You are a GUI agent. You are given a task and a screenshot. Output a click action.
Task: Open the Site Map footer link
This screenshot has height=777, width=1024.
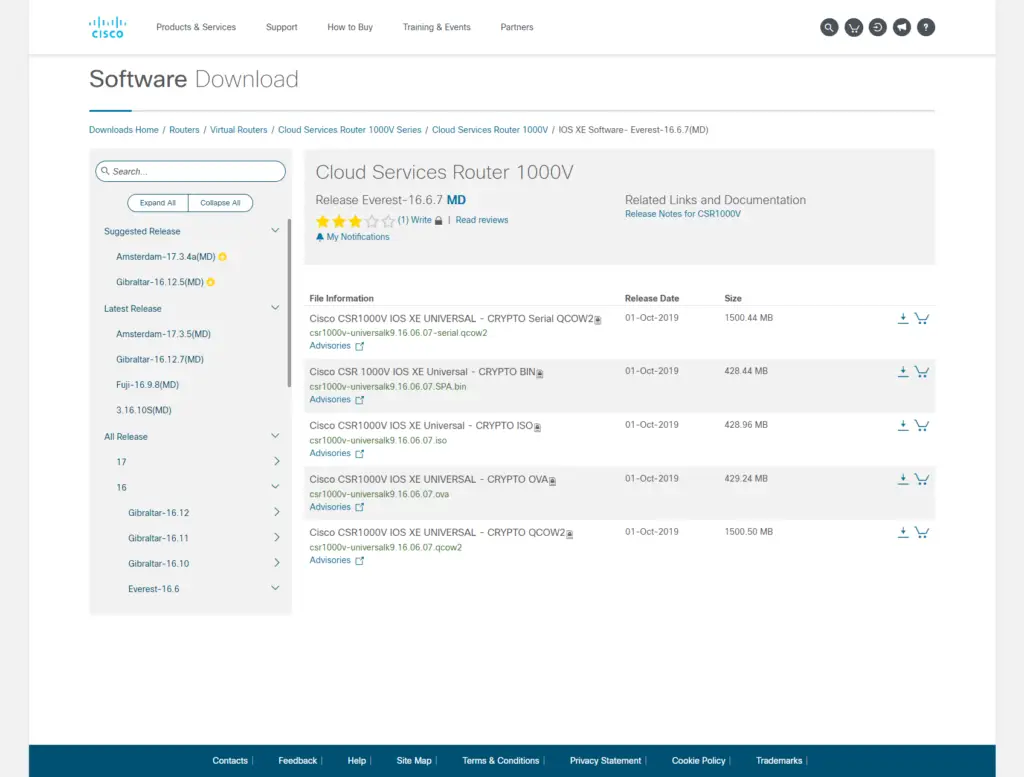(x=413, y=761)
